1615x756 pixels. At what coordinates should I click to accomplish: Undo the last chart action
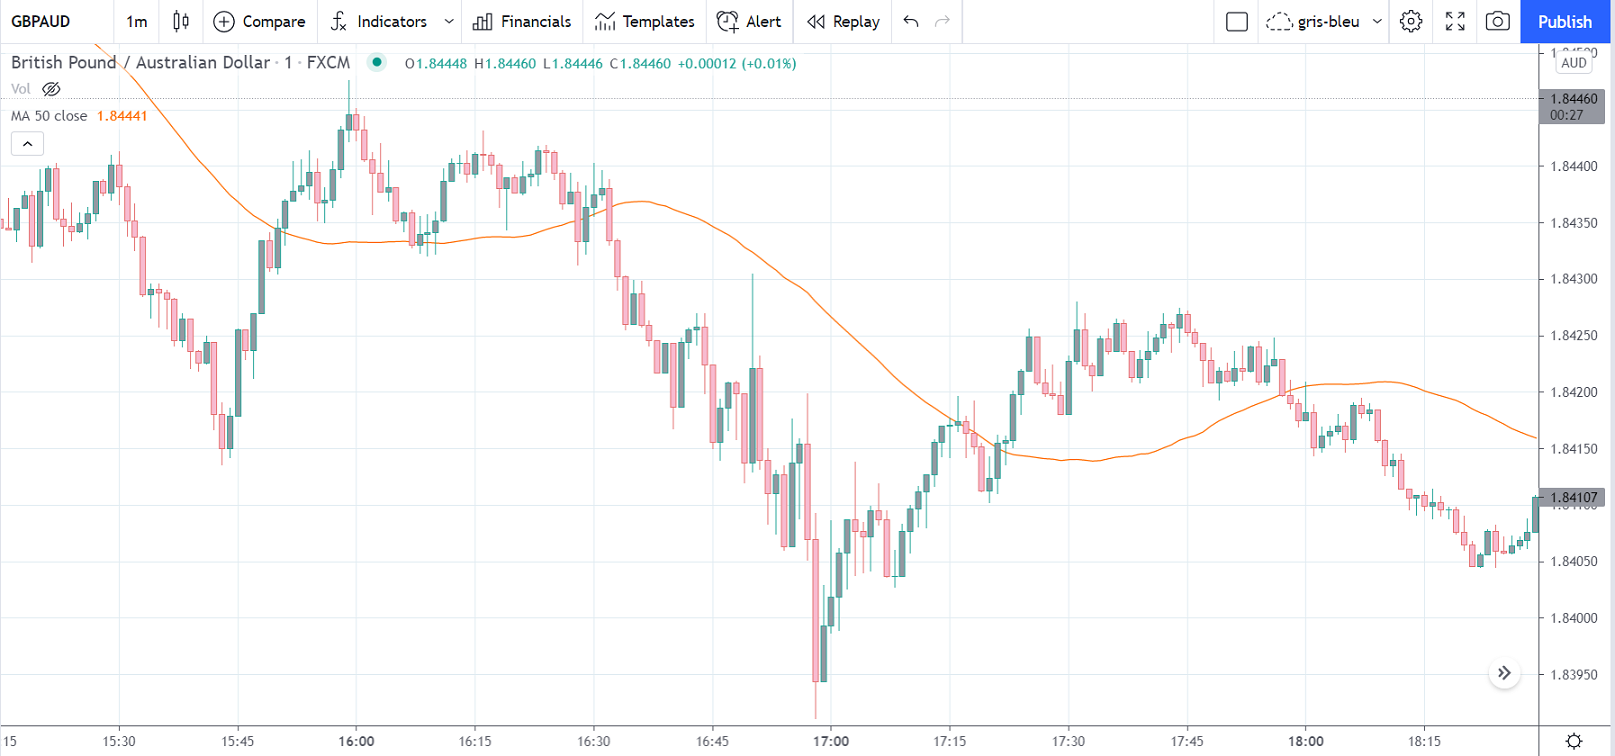pyautogui.click(x=910, y=21)
